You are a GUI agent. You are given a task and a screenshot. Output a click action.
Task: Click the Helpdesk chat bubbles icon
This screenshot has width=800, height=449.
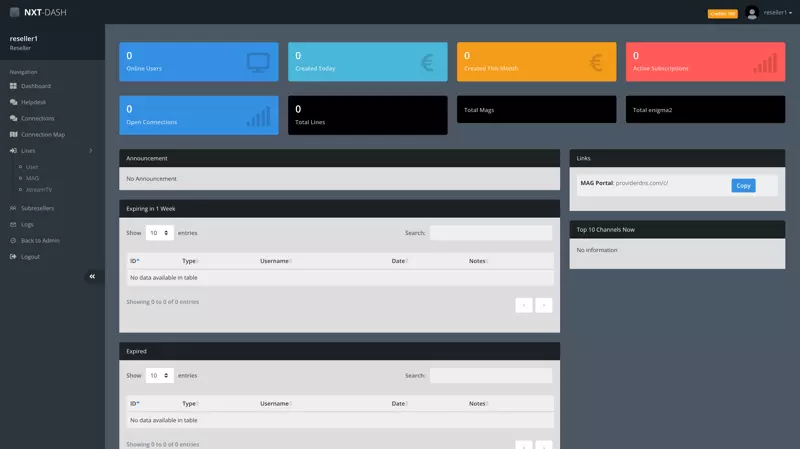[x=14, y=102]
